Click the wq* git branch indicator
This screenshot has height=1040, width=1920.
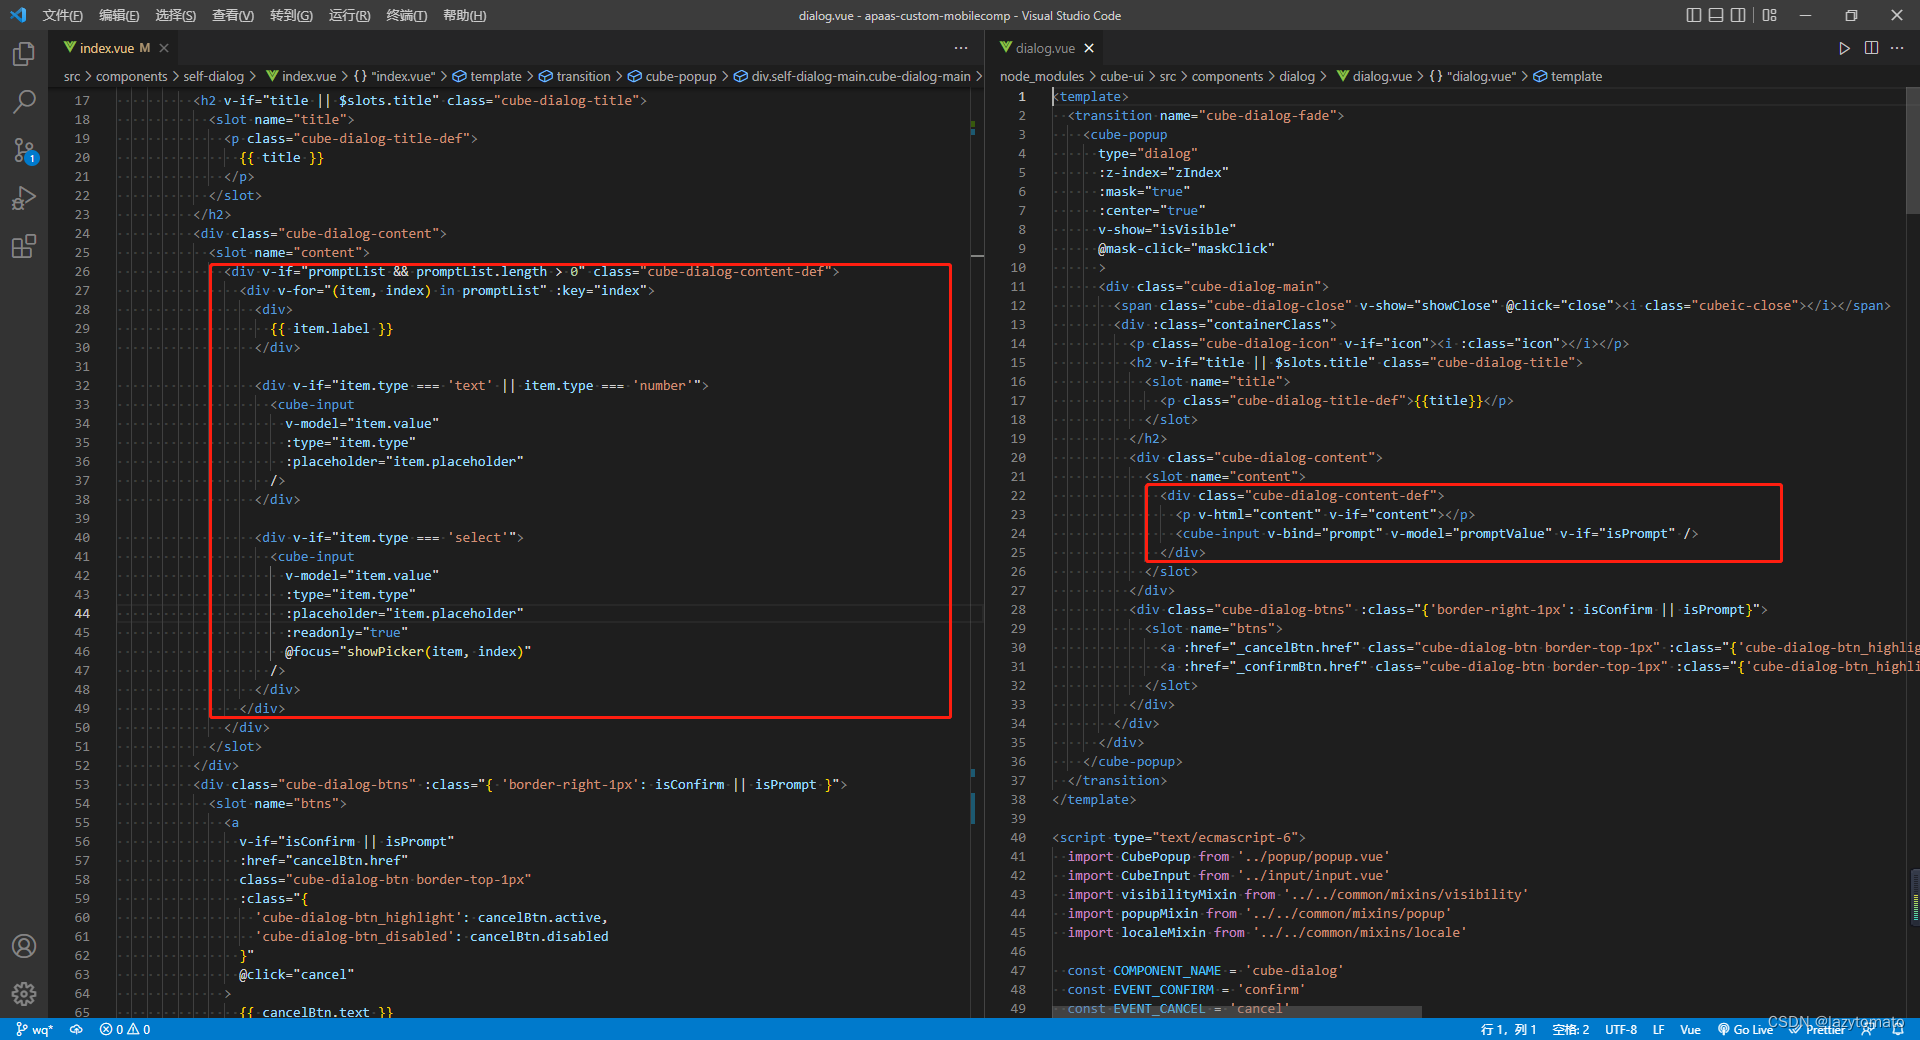point(34,1029)
